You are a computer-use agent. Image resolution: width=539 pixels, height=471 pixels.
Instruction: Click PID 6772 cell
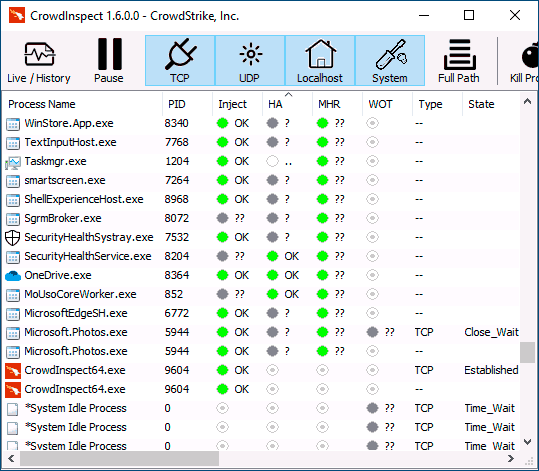177,313
